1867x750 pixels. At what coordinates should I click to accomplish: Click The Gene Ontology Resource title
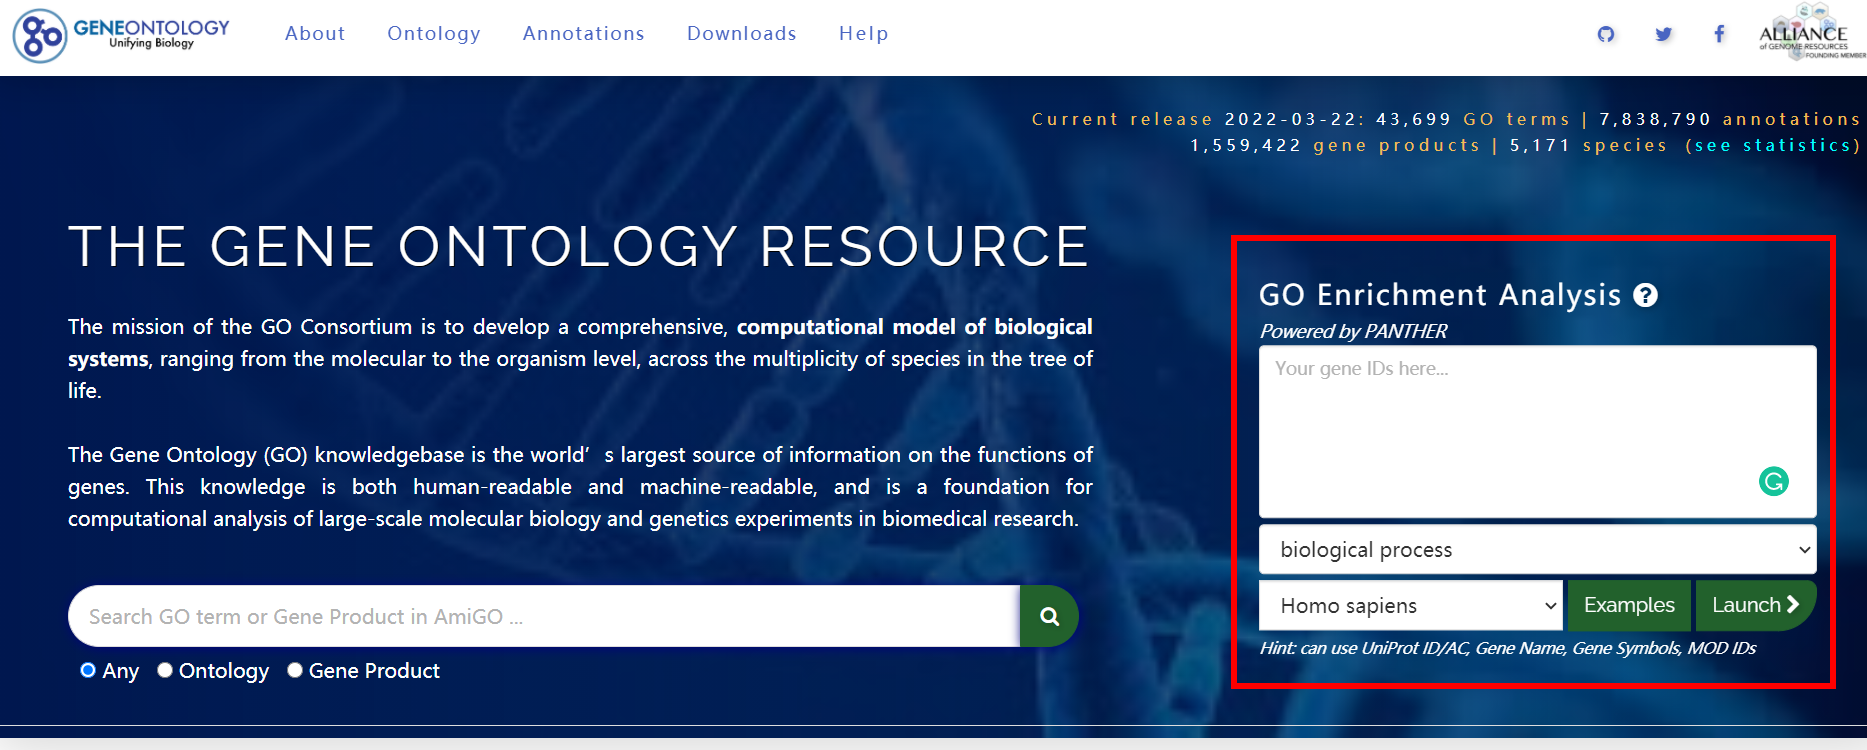[x=579, y=247]
